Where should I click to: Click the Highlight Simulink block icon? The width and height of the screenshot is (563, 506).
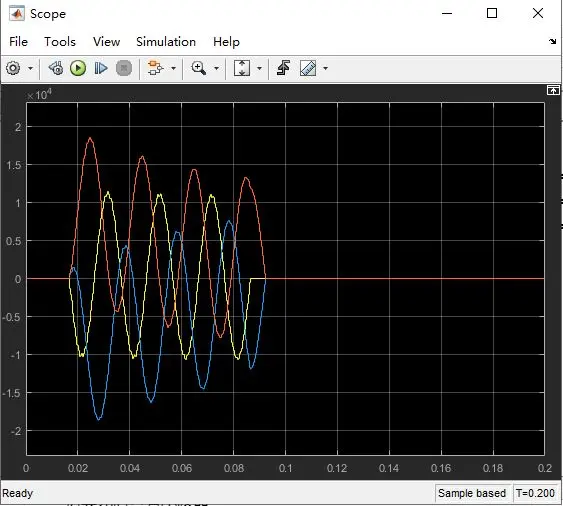point(155,68)
